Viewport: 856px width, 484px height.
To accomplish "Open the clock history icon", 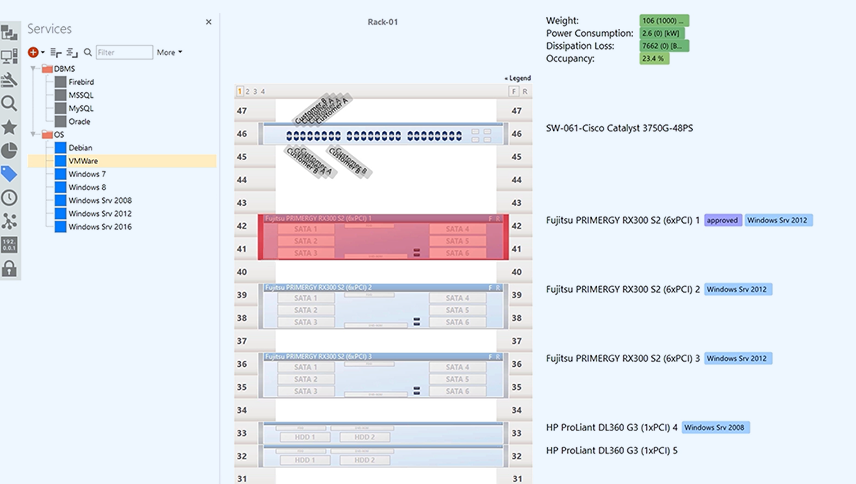I will (10, 198).
